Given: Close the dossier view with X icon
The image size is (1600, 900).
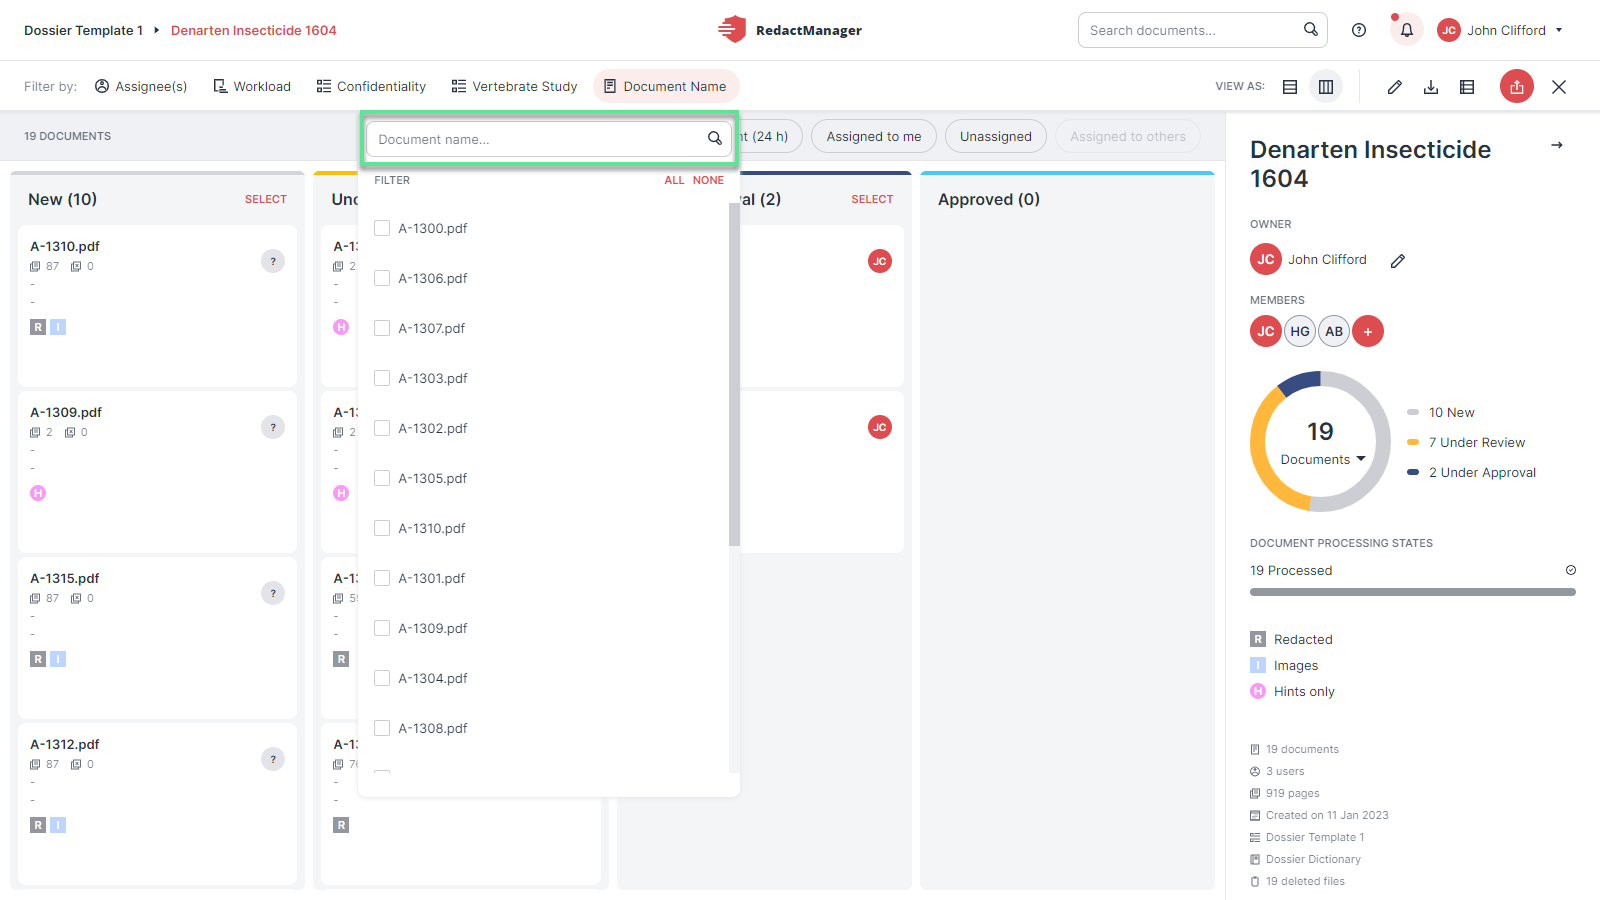Looking at the screenshot, I should tap(1559, 87).
